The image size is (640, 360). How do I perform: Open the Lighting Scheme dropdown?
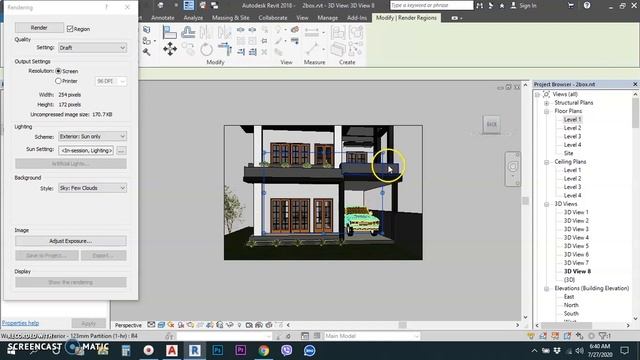(x=92, y=136)
